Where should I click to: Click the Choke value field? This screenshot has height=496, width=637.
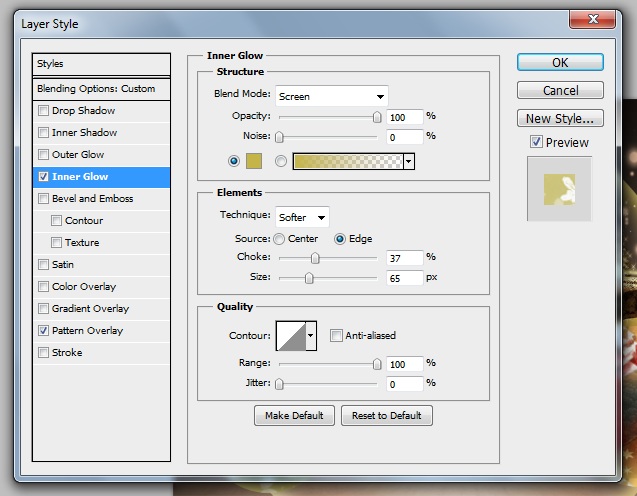[x=405, y=258]
